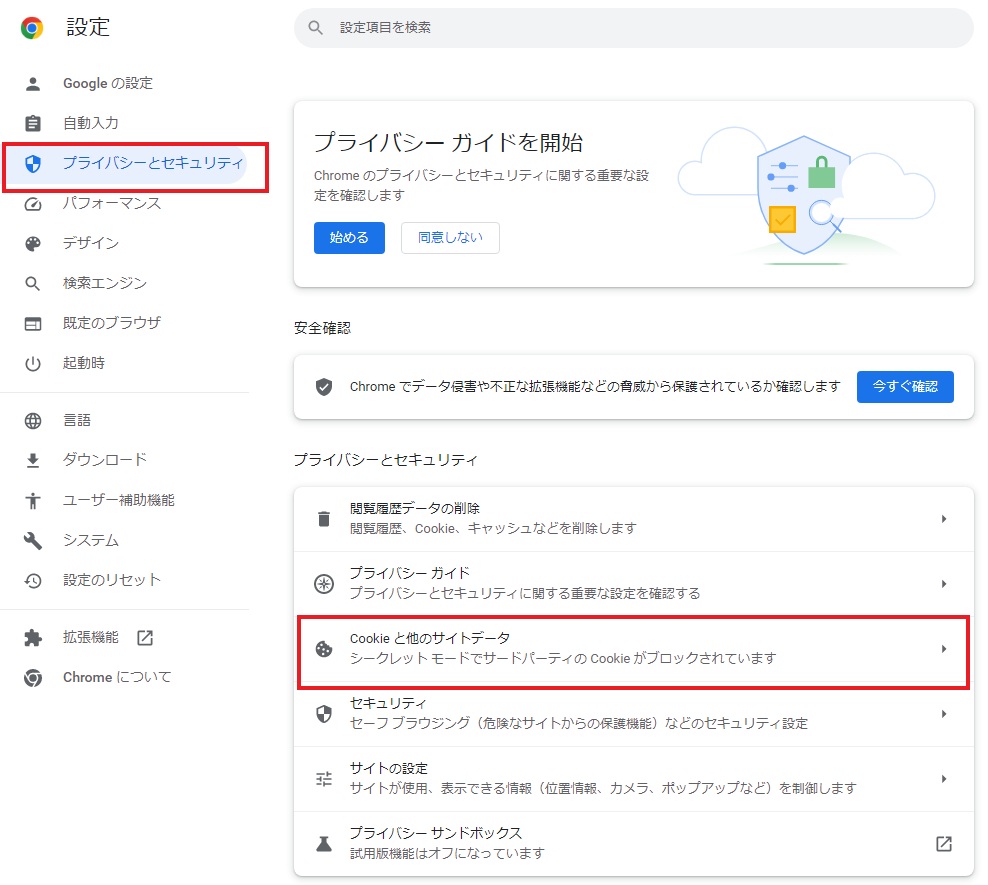
Task: Expand the 閲覧履歴データの削除 row arrow
Action: pos(944,519)
